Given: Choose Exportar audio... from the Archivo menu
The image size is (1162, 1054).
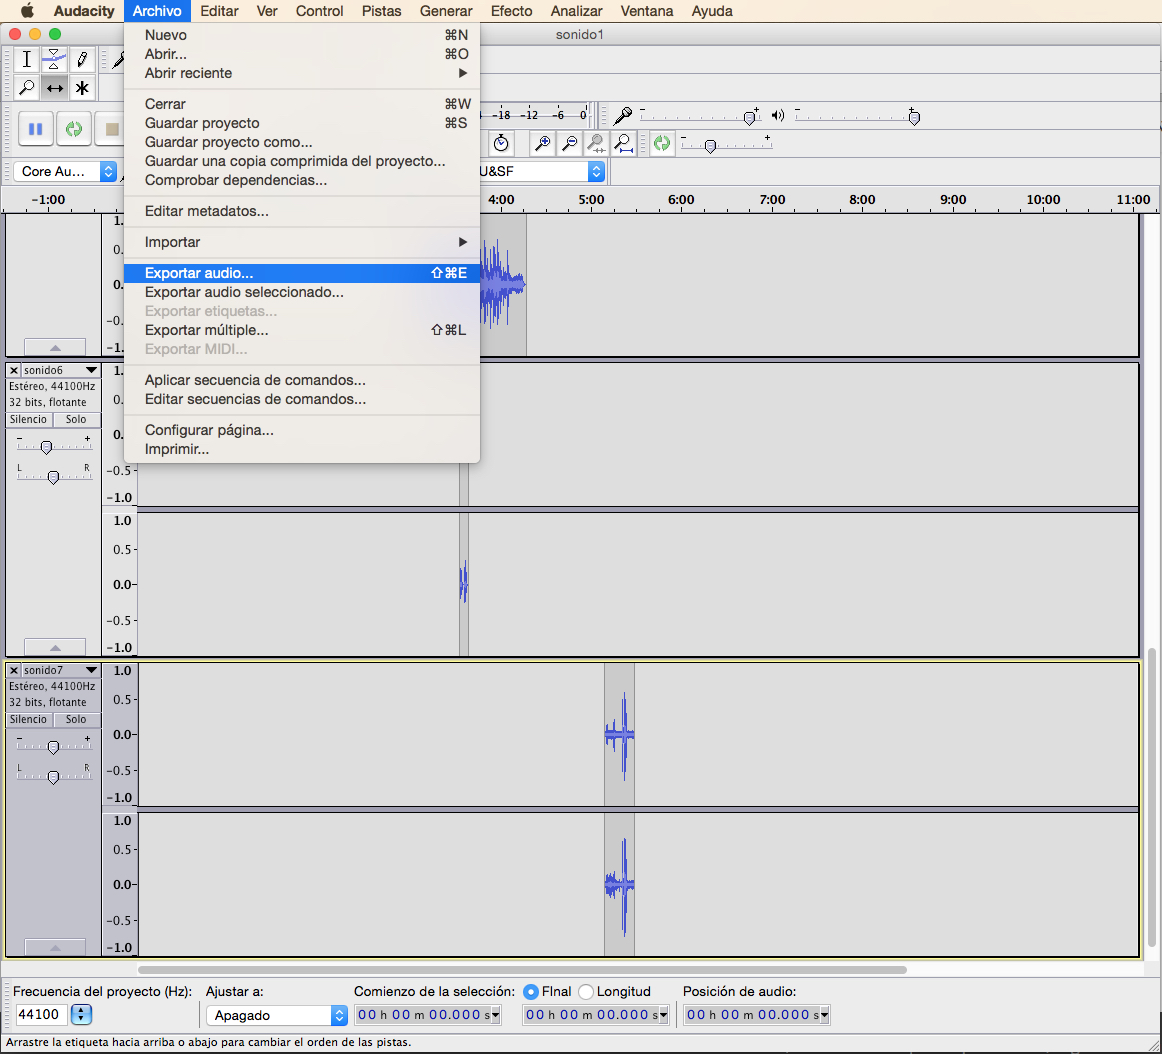Looking at the screenshot, I should [199, 273].
